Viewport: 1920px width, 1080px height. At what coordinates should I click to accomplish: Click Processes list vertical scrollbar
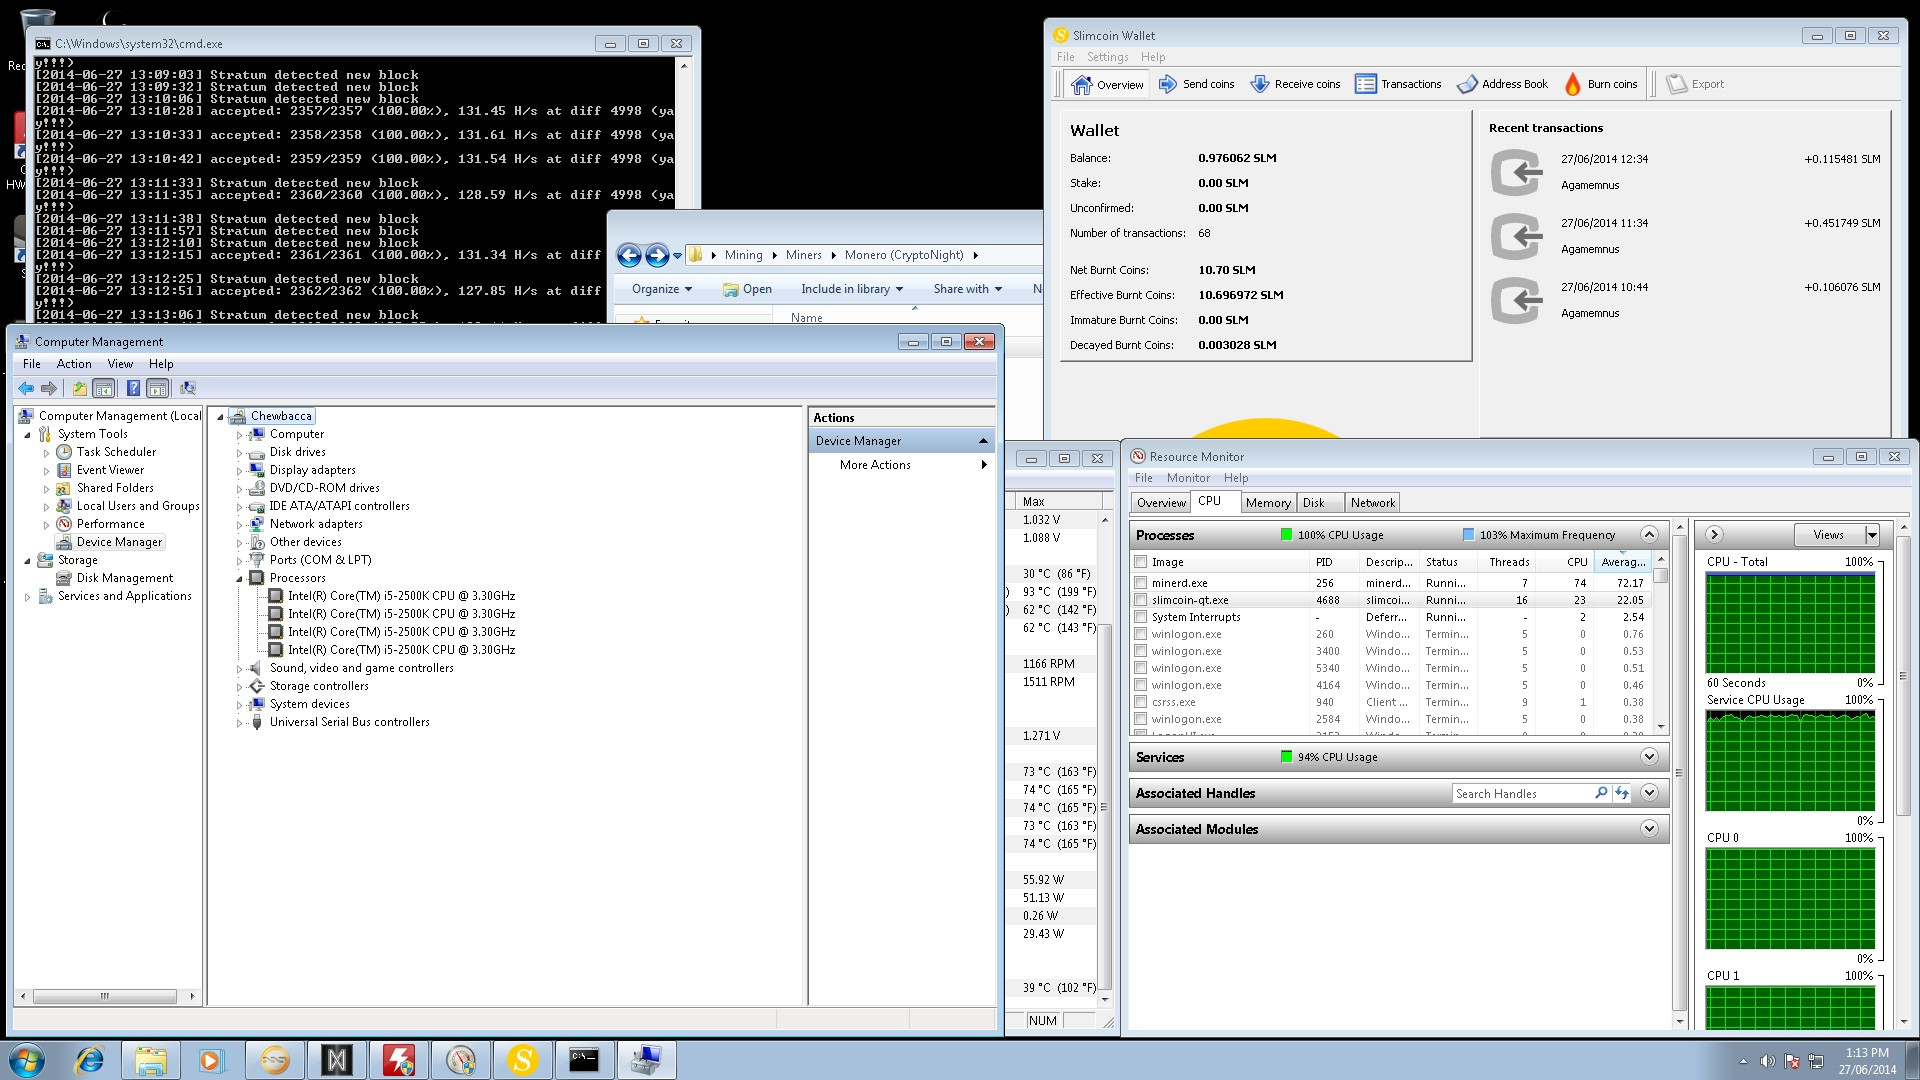(1661, 643)
